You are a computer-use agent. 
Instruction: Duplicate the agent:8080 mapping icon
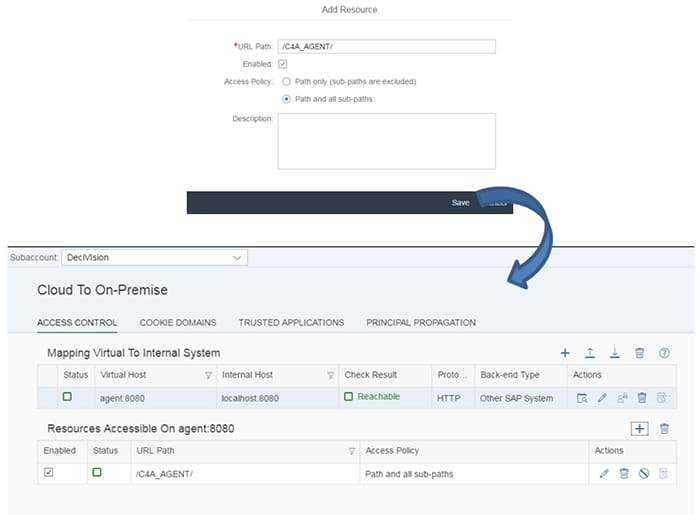pyautogui.click(x=622, y=398)
